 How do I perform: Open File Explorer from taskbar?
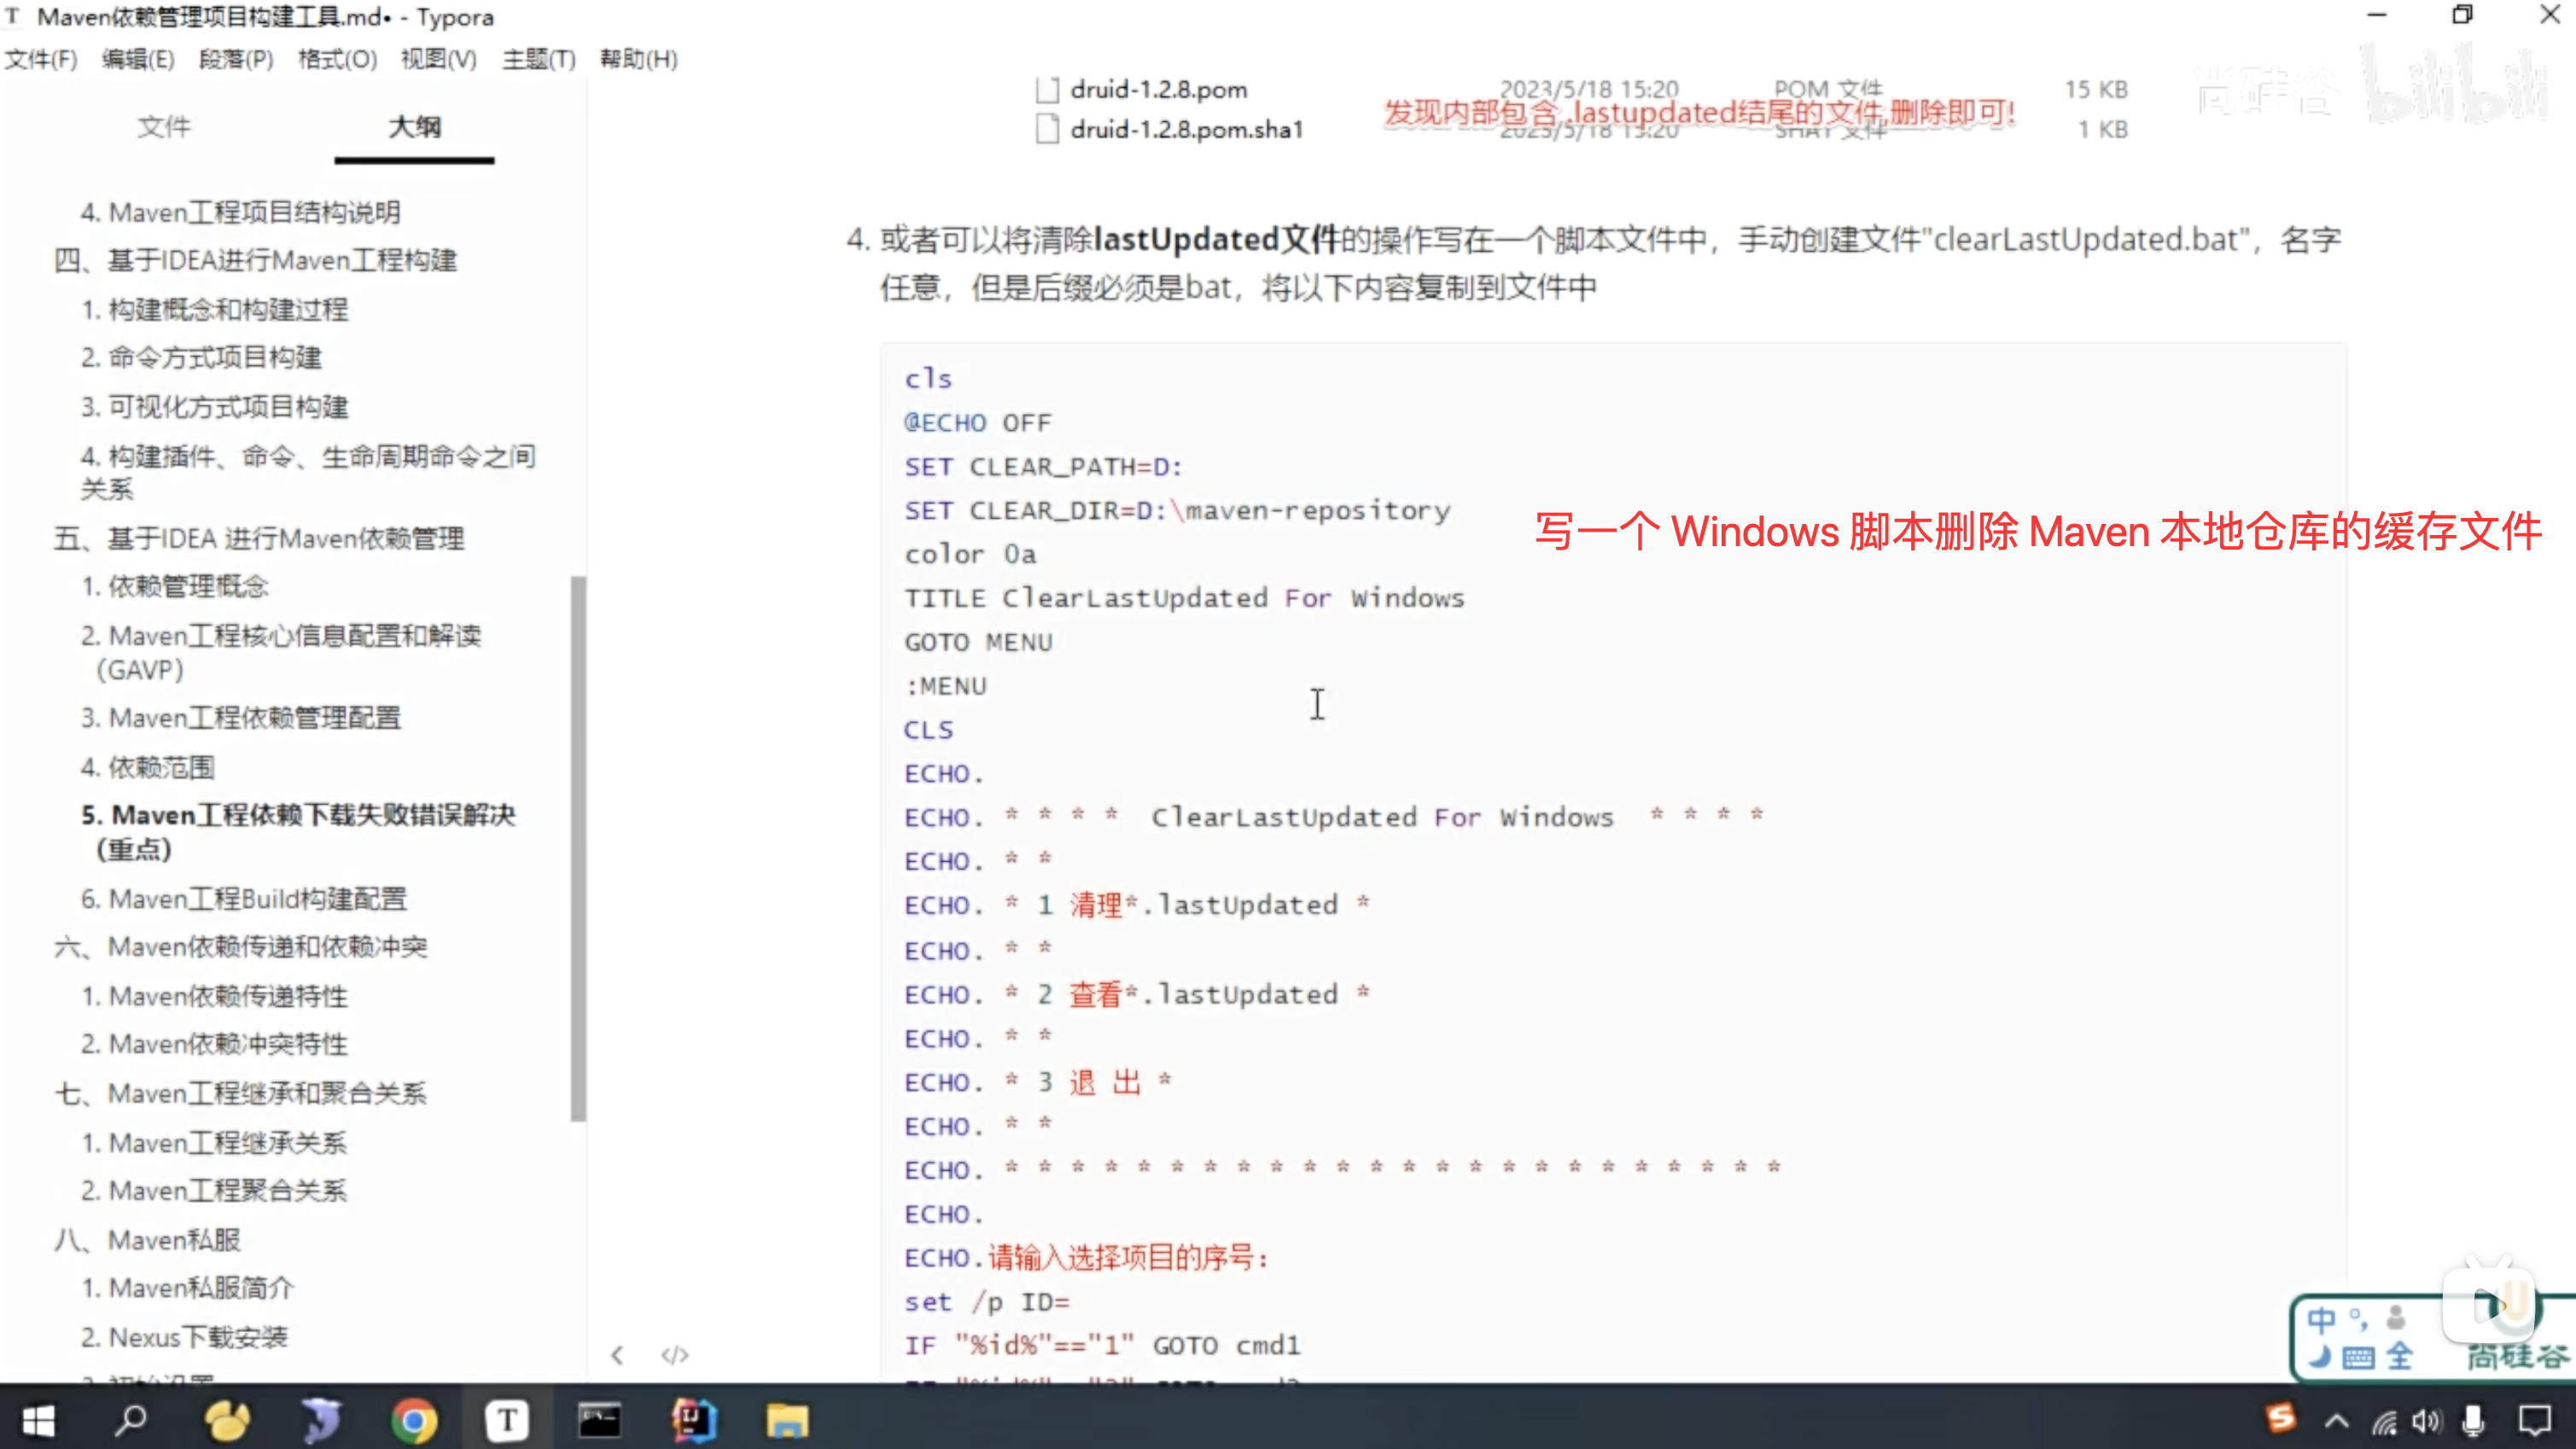click(x=787, y=1420)
